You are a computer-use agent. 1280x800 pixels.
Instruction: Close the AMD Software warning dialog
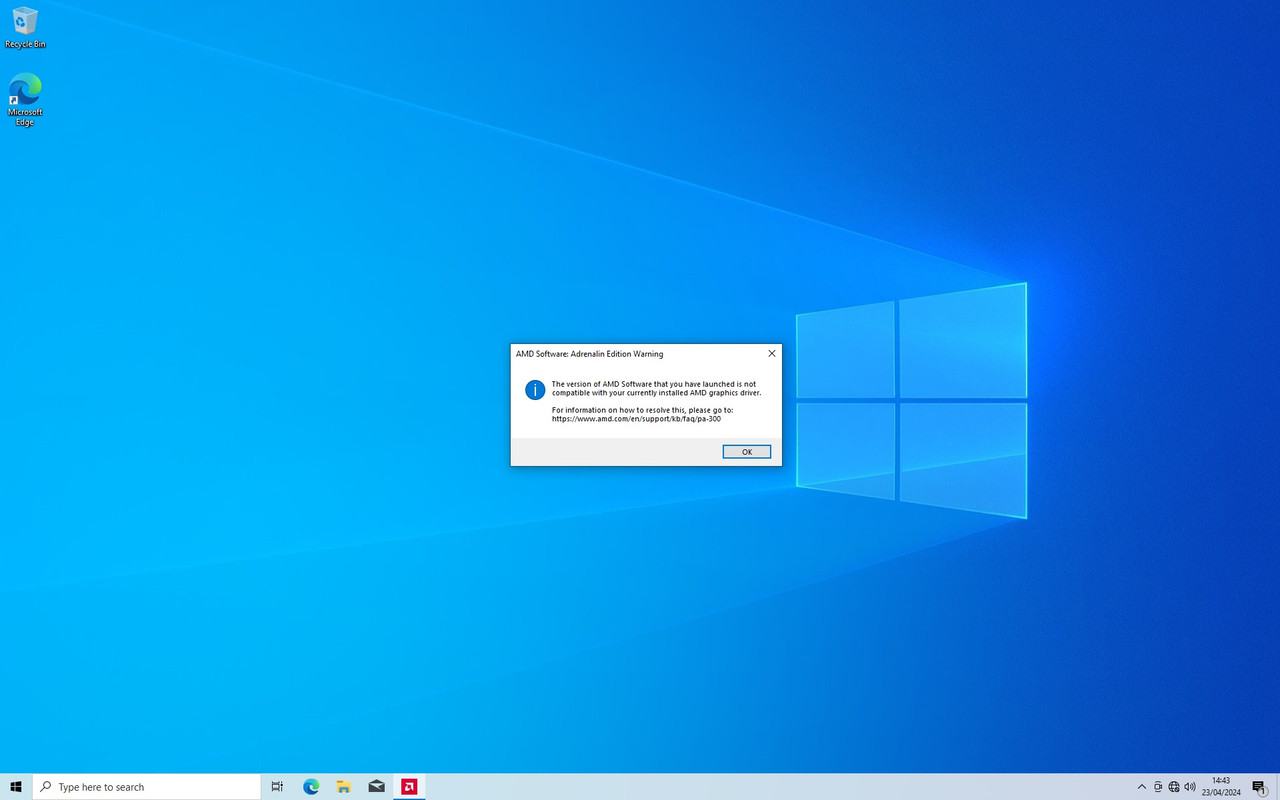pyautogui.click(x=771, y=354)
